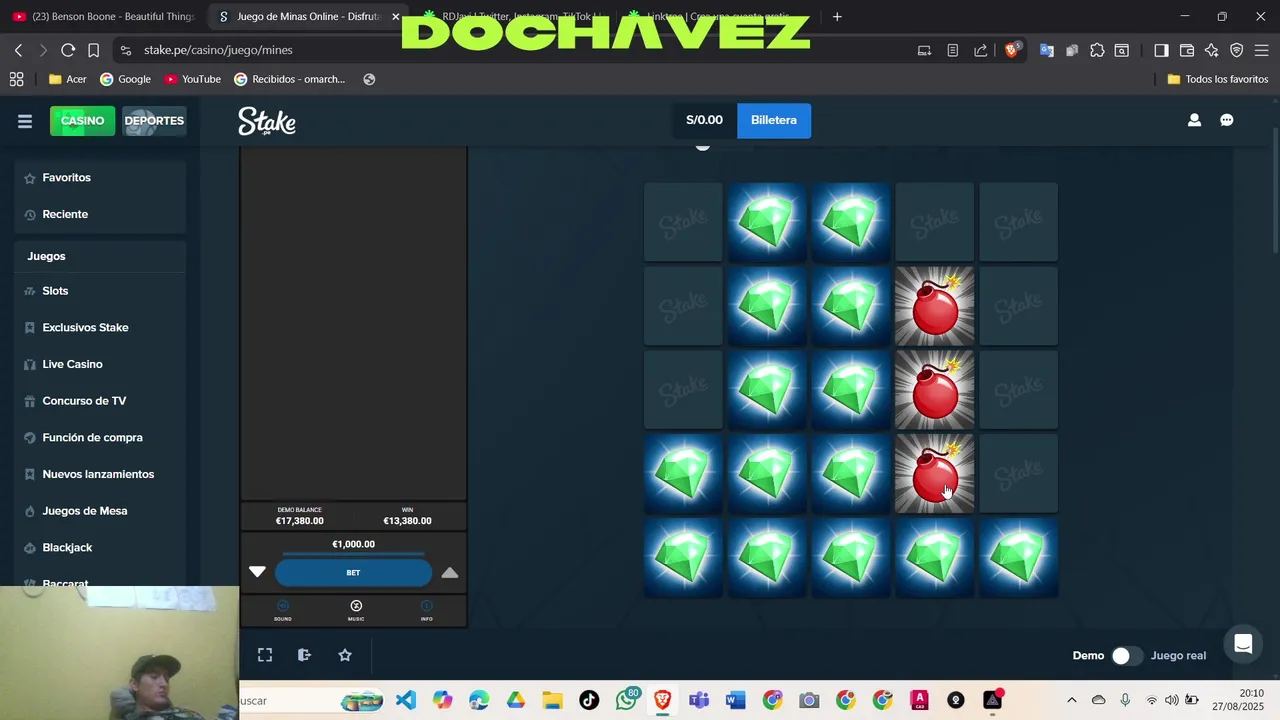
Task: Select the CASINO tab
Action: click(82, 121)
